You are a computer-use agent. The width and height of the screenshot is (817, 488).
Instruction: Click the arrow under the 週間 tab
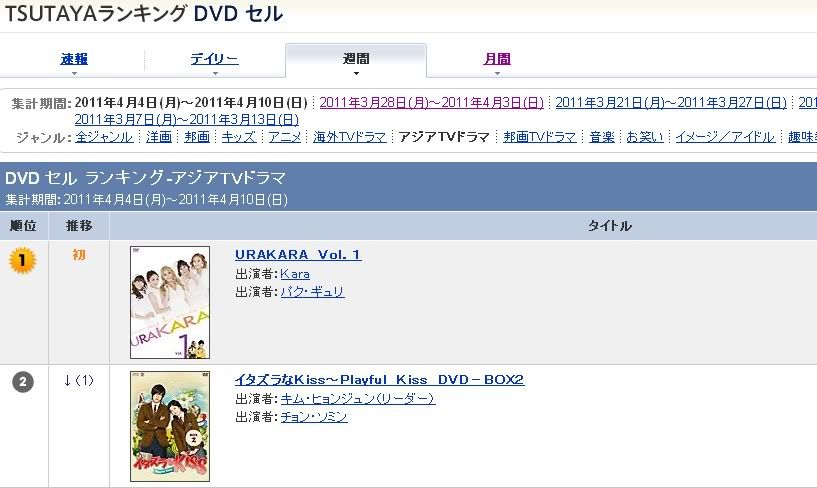[356, 73]
